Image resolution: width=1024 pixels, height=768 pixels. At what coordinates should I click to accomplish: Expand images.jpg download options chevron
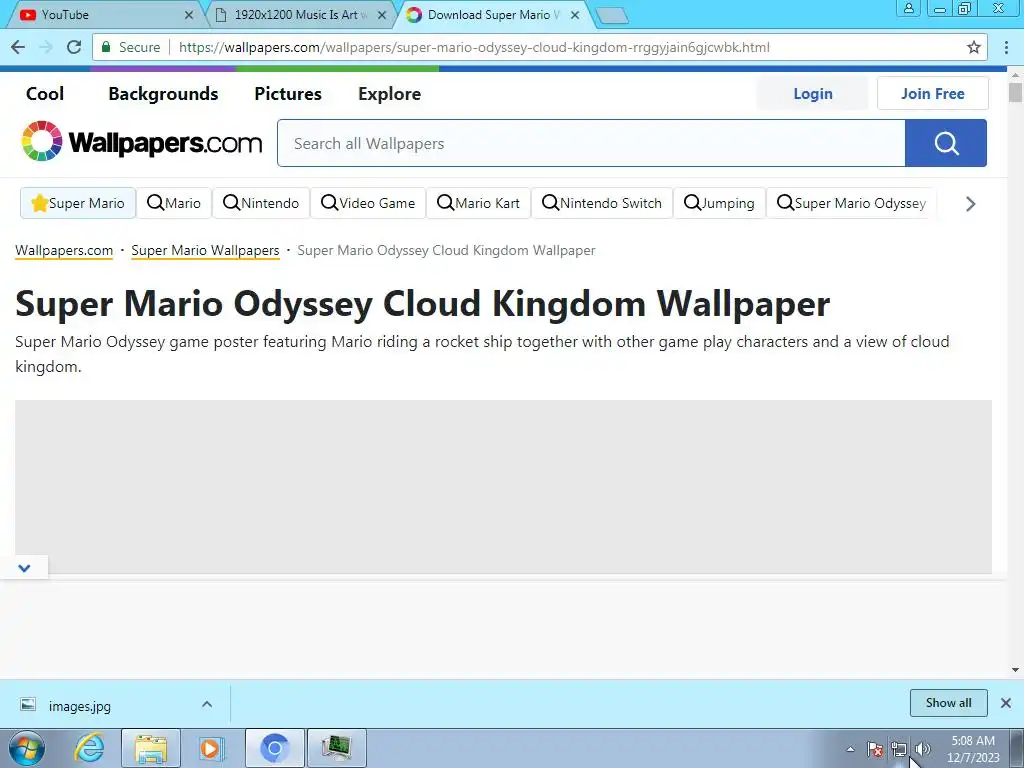point(207,704)
